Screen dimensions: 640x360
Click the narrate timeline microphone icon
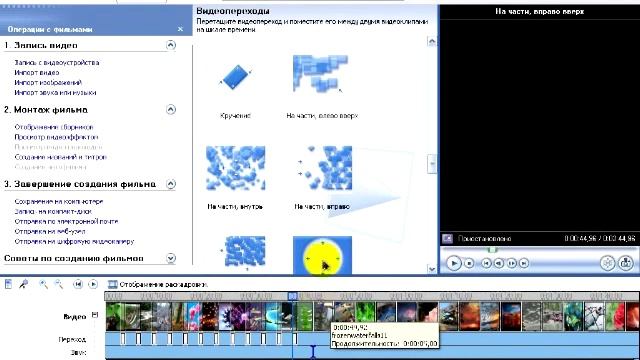click(x=24, y=284)
